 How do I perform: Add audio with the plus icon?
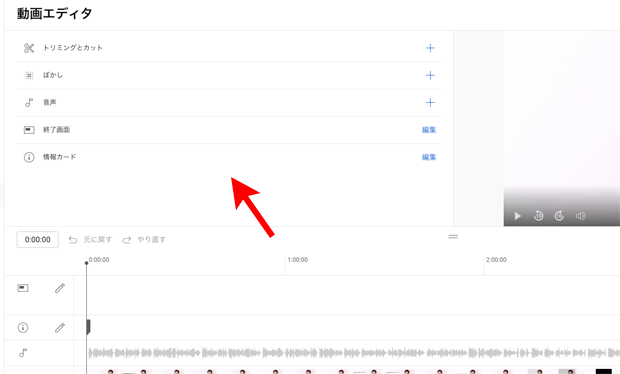pos(430,103)
